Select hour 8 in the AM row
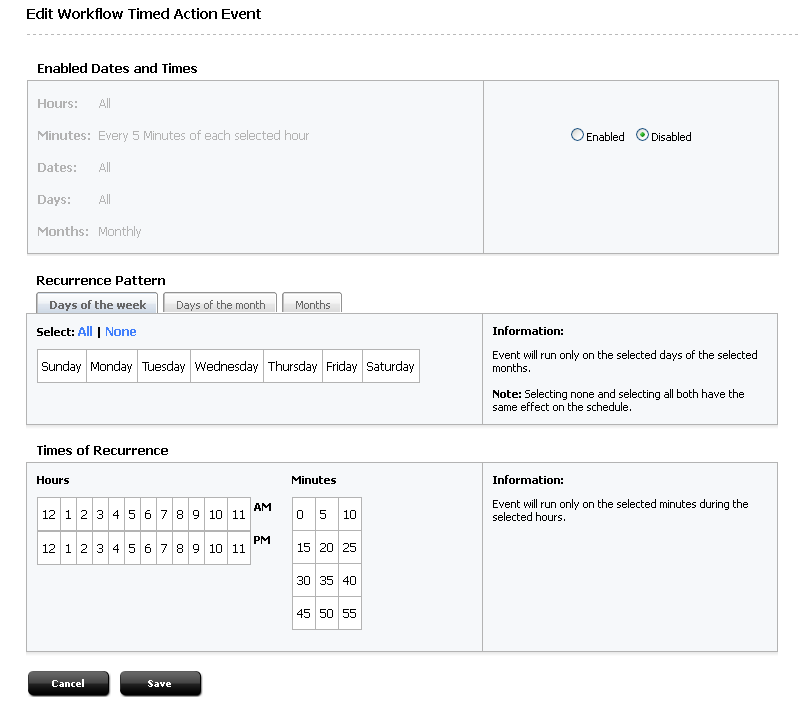This screenshot has height=708, width=798. pos(180,515)
